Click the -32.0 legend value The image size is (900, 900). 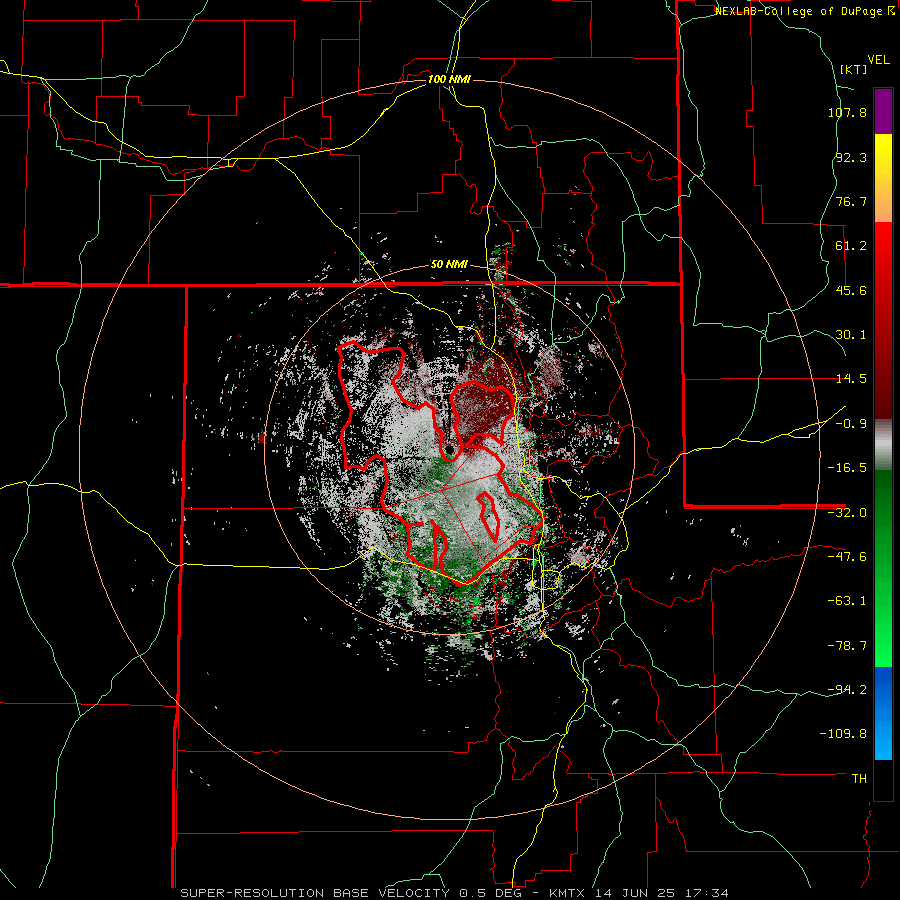click(x=847, y=513)
